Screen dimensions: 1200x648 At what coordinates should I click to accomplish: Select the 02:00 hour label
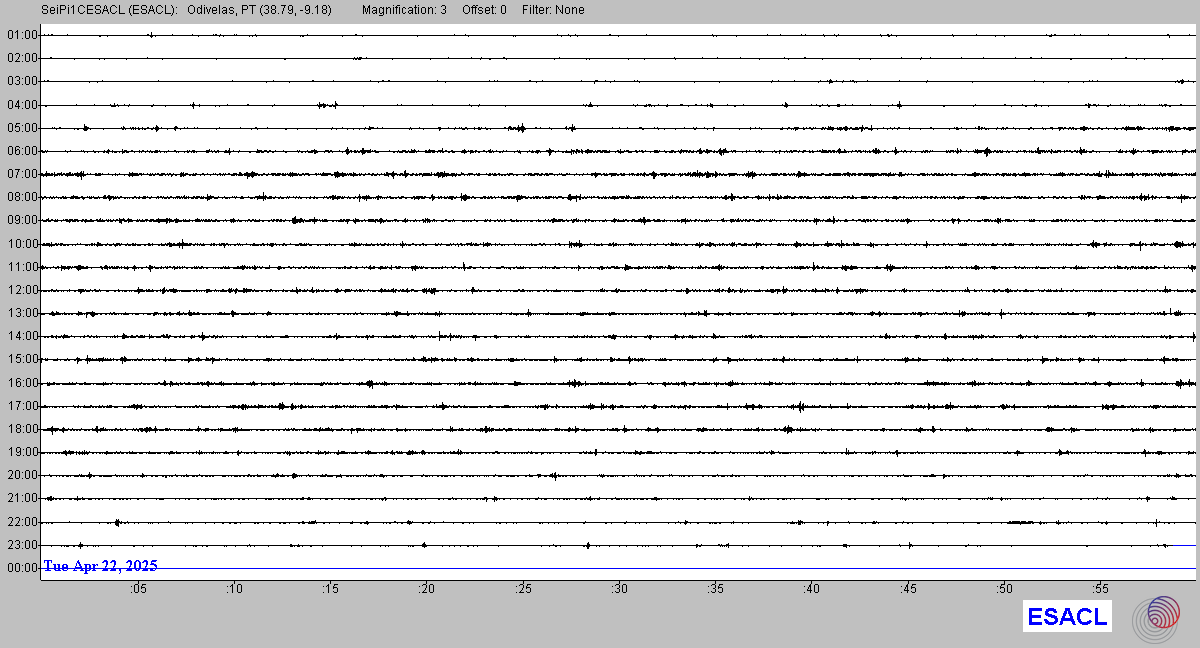pyautogui.click(x=22, y=58)
